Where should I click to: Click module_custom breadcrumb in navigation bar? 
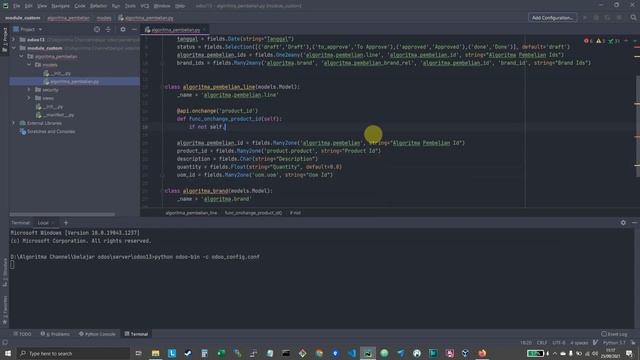[23, 18]
